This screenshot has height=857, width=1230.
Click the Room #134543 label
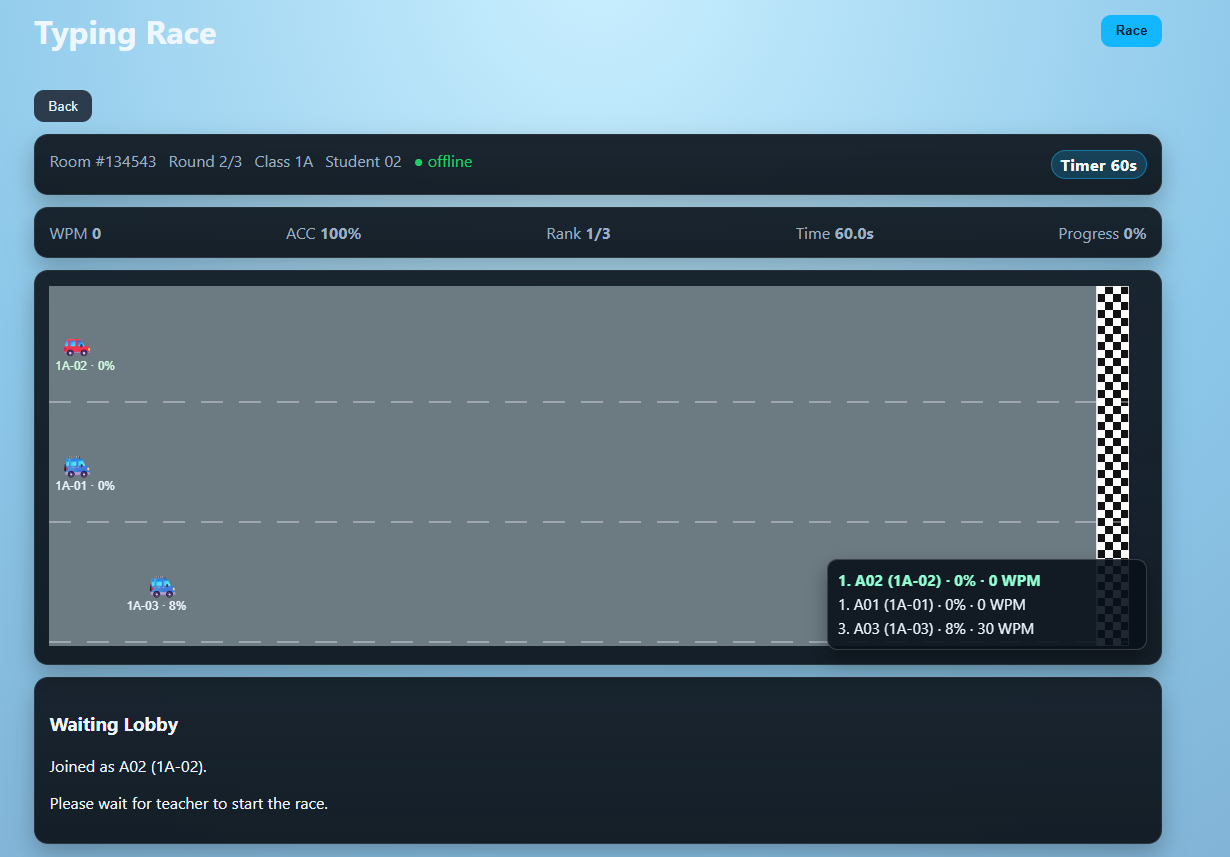click(103, 162)
